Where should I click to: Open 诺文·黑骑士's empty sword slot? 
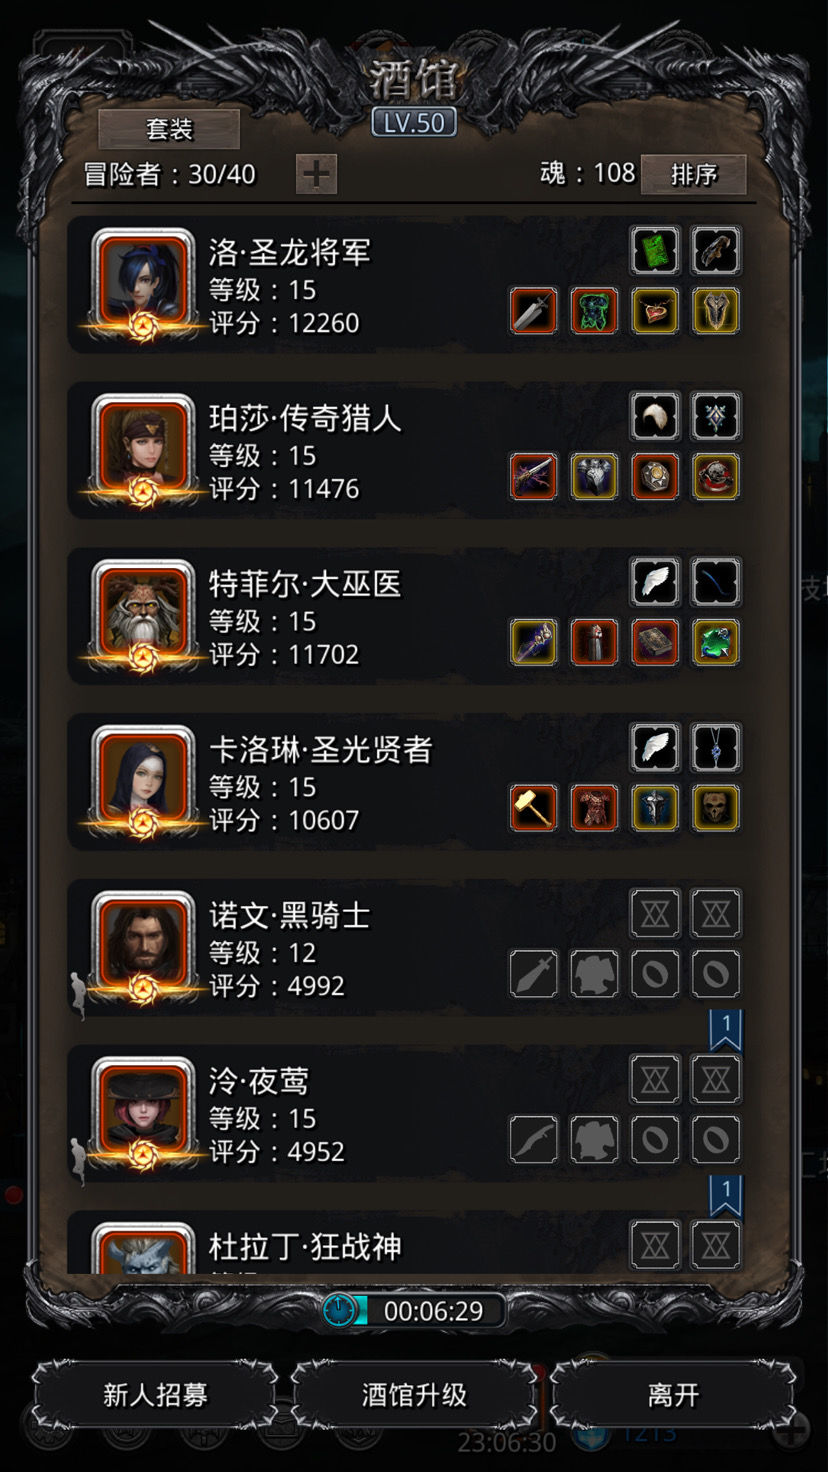pos(534,974)
